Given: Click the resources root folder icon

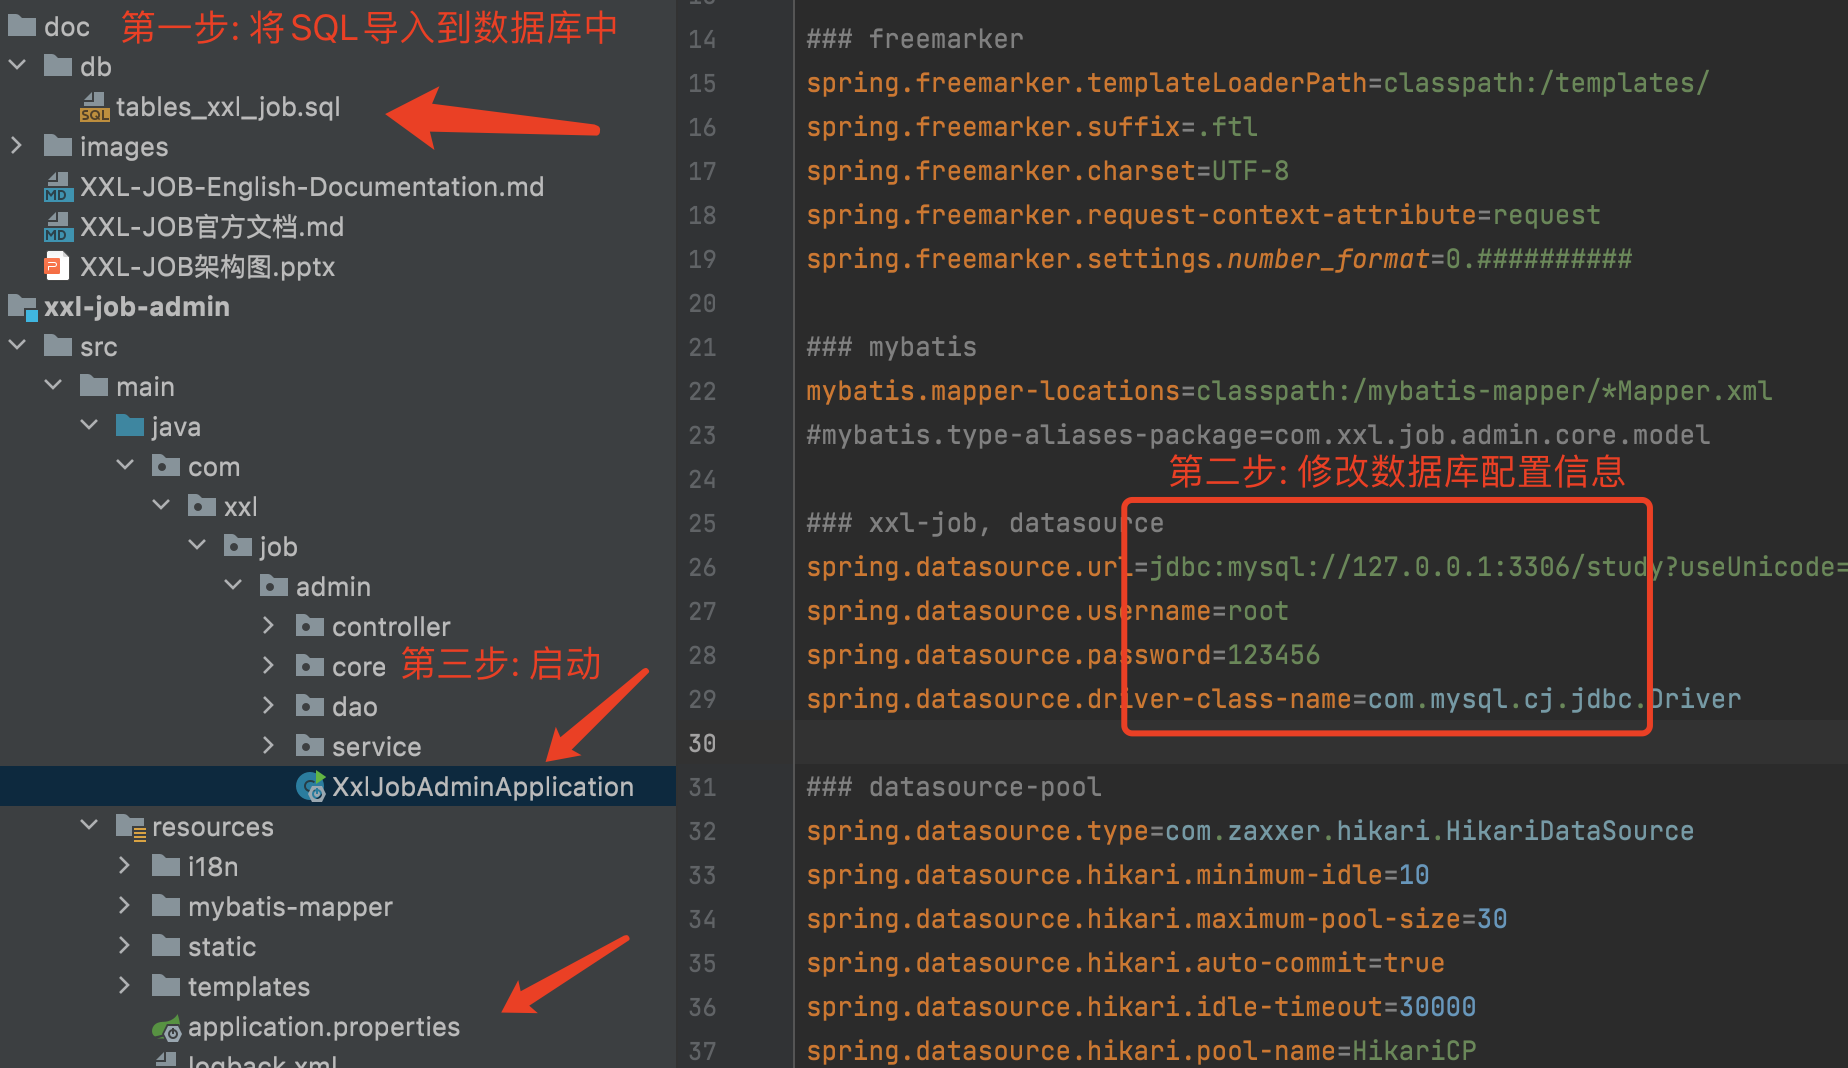Looking at the screenshot, I should tap(131, 827).
